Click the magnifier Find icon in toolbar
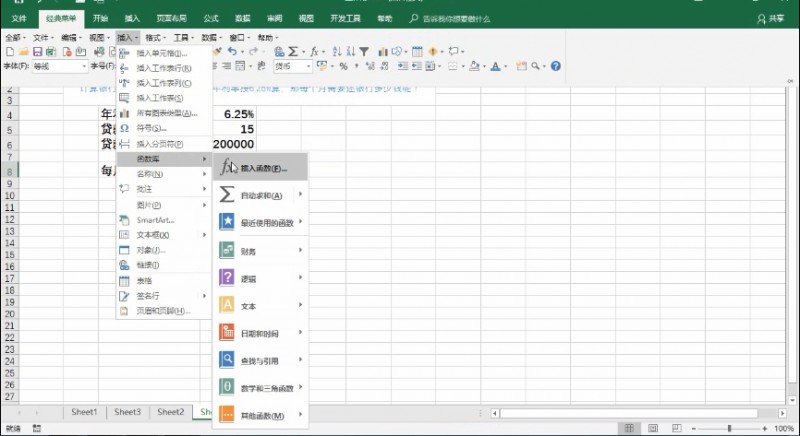The width and height of the screenshot is (800, 436). 535,66
